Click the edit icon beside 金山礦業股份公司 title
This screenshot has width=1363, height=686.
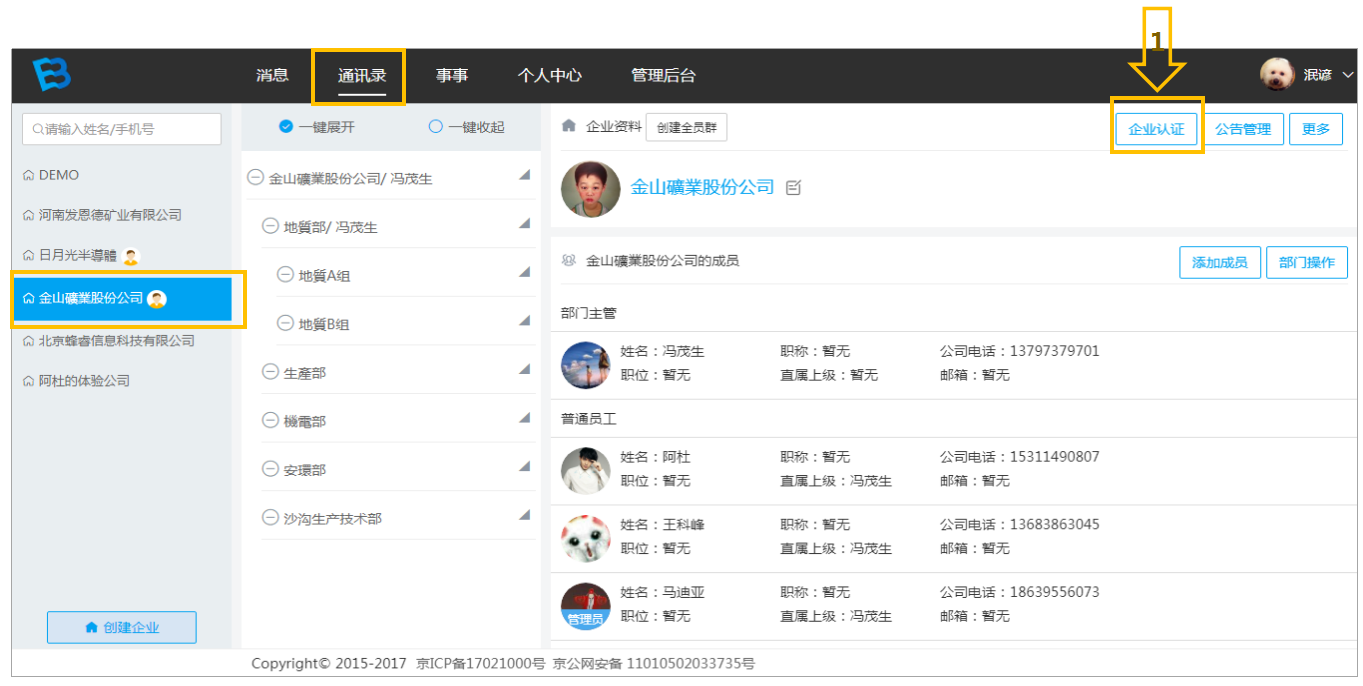(x=794, y=187)
